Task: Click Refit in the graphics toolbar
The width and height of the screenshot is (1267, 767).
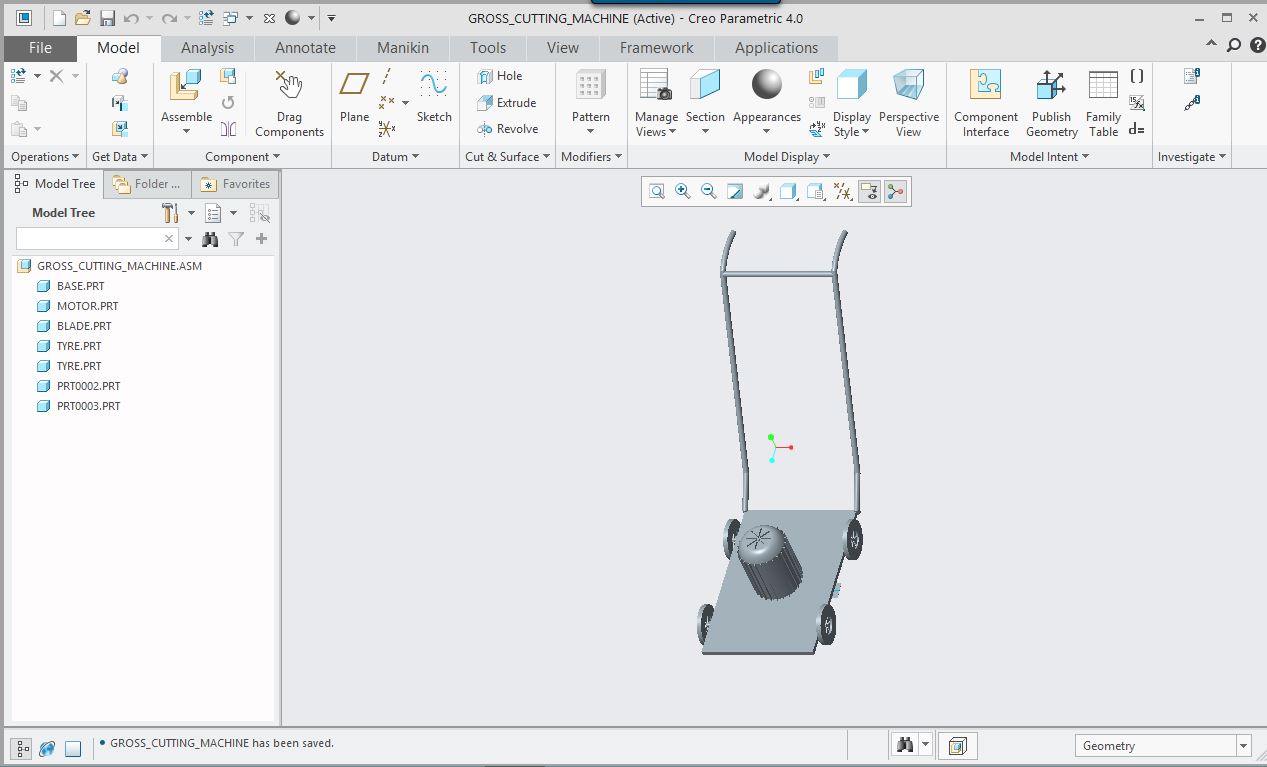Action: click(657, 191)
